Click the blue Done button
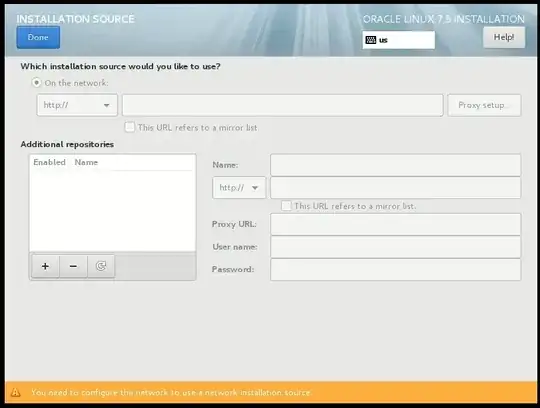The image size is (540, 408). click(38, 37)
